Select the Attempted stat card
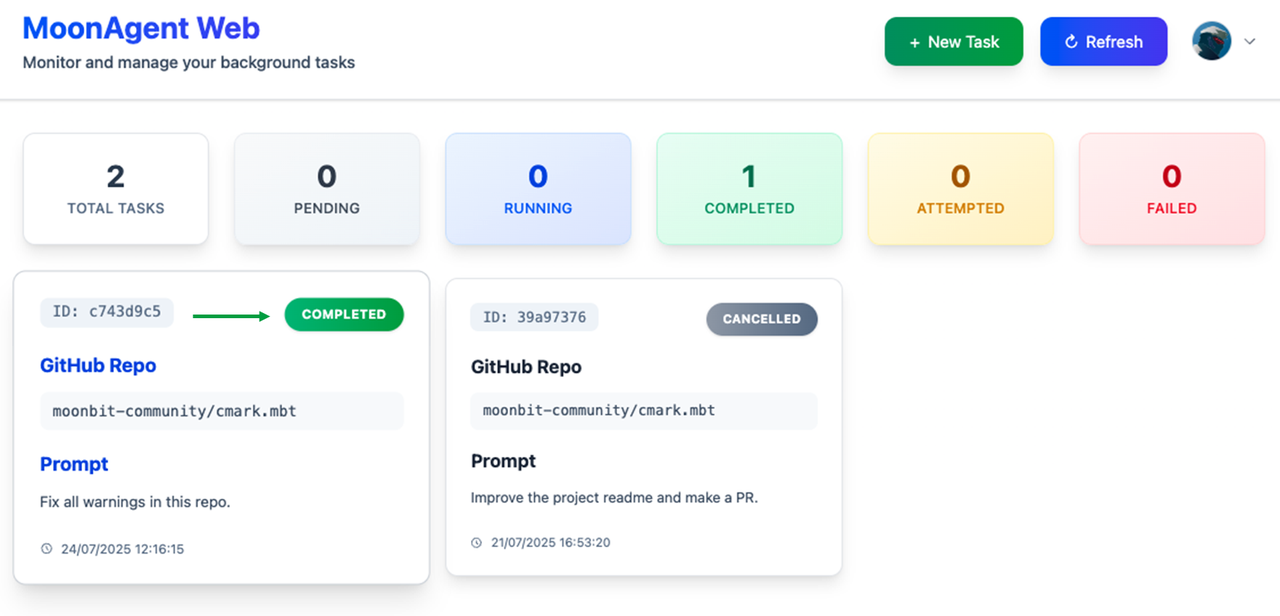The height and width of the screenshot is (616, 1280). pos(960,189)
